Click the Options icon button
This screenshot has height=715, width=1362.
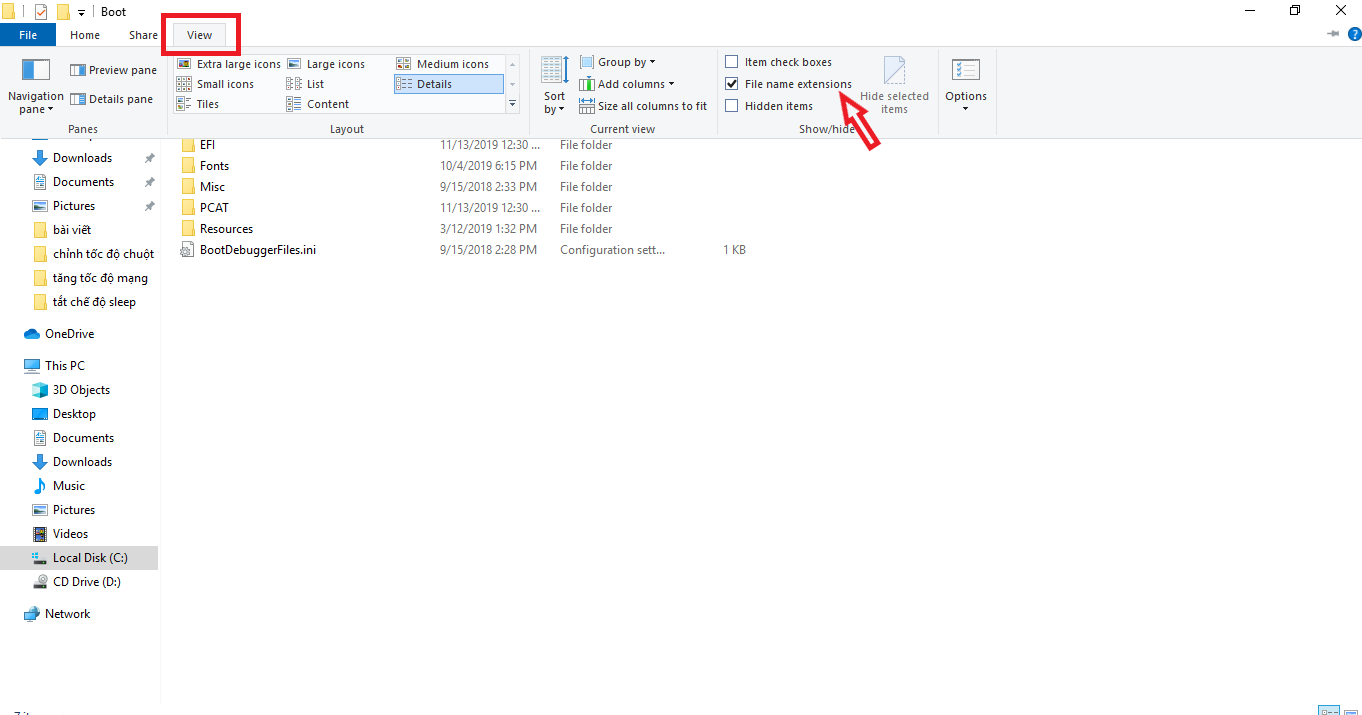[966, 70]
